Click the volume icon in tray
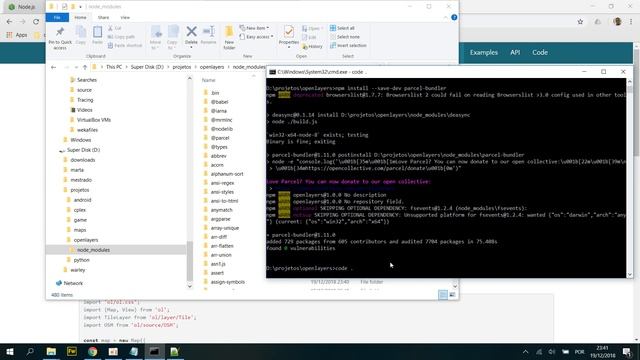 pos(552,352)
